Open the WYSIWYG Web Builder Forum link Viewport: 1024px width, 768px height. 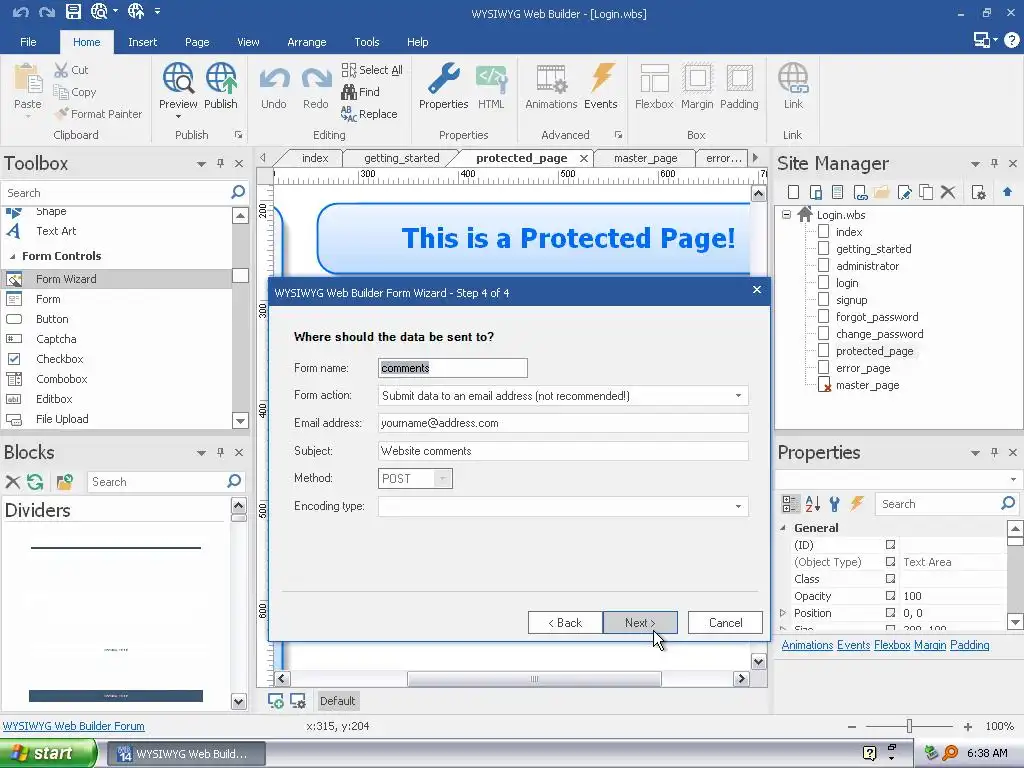tap(74, 726)
